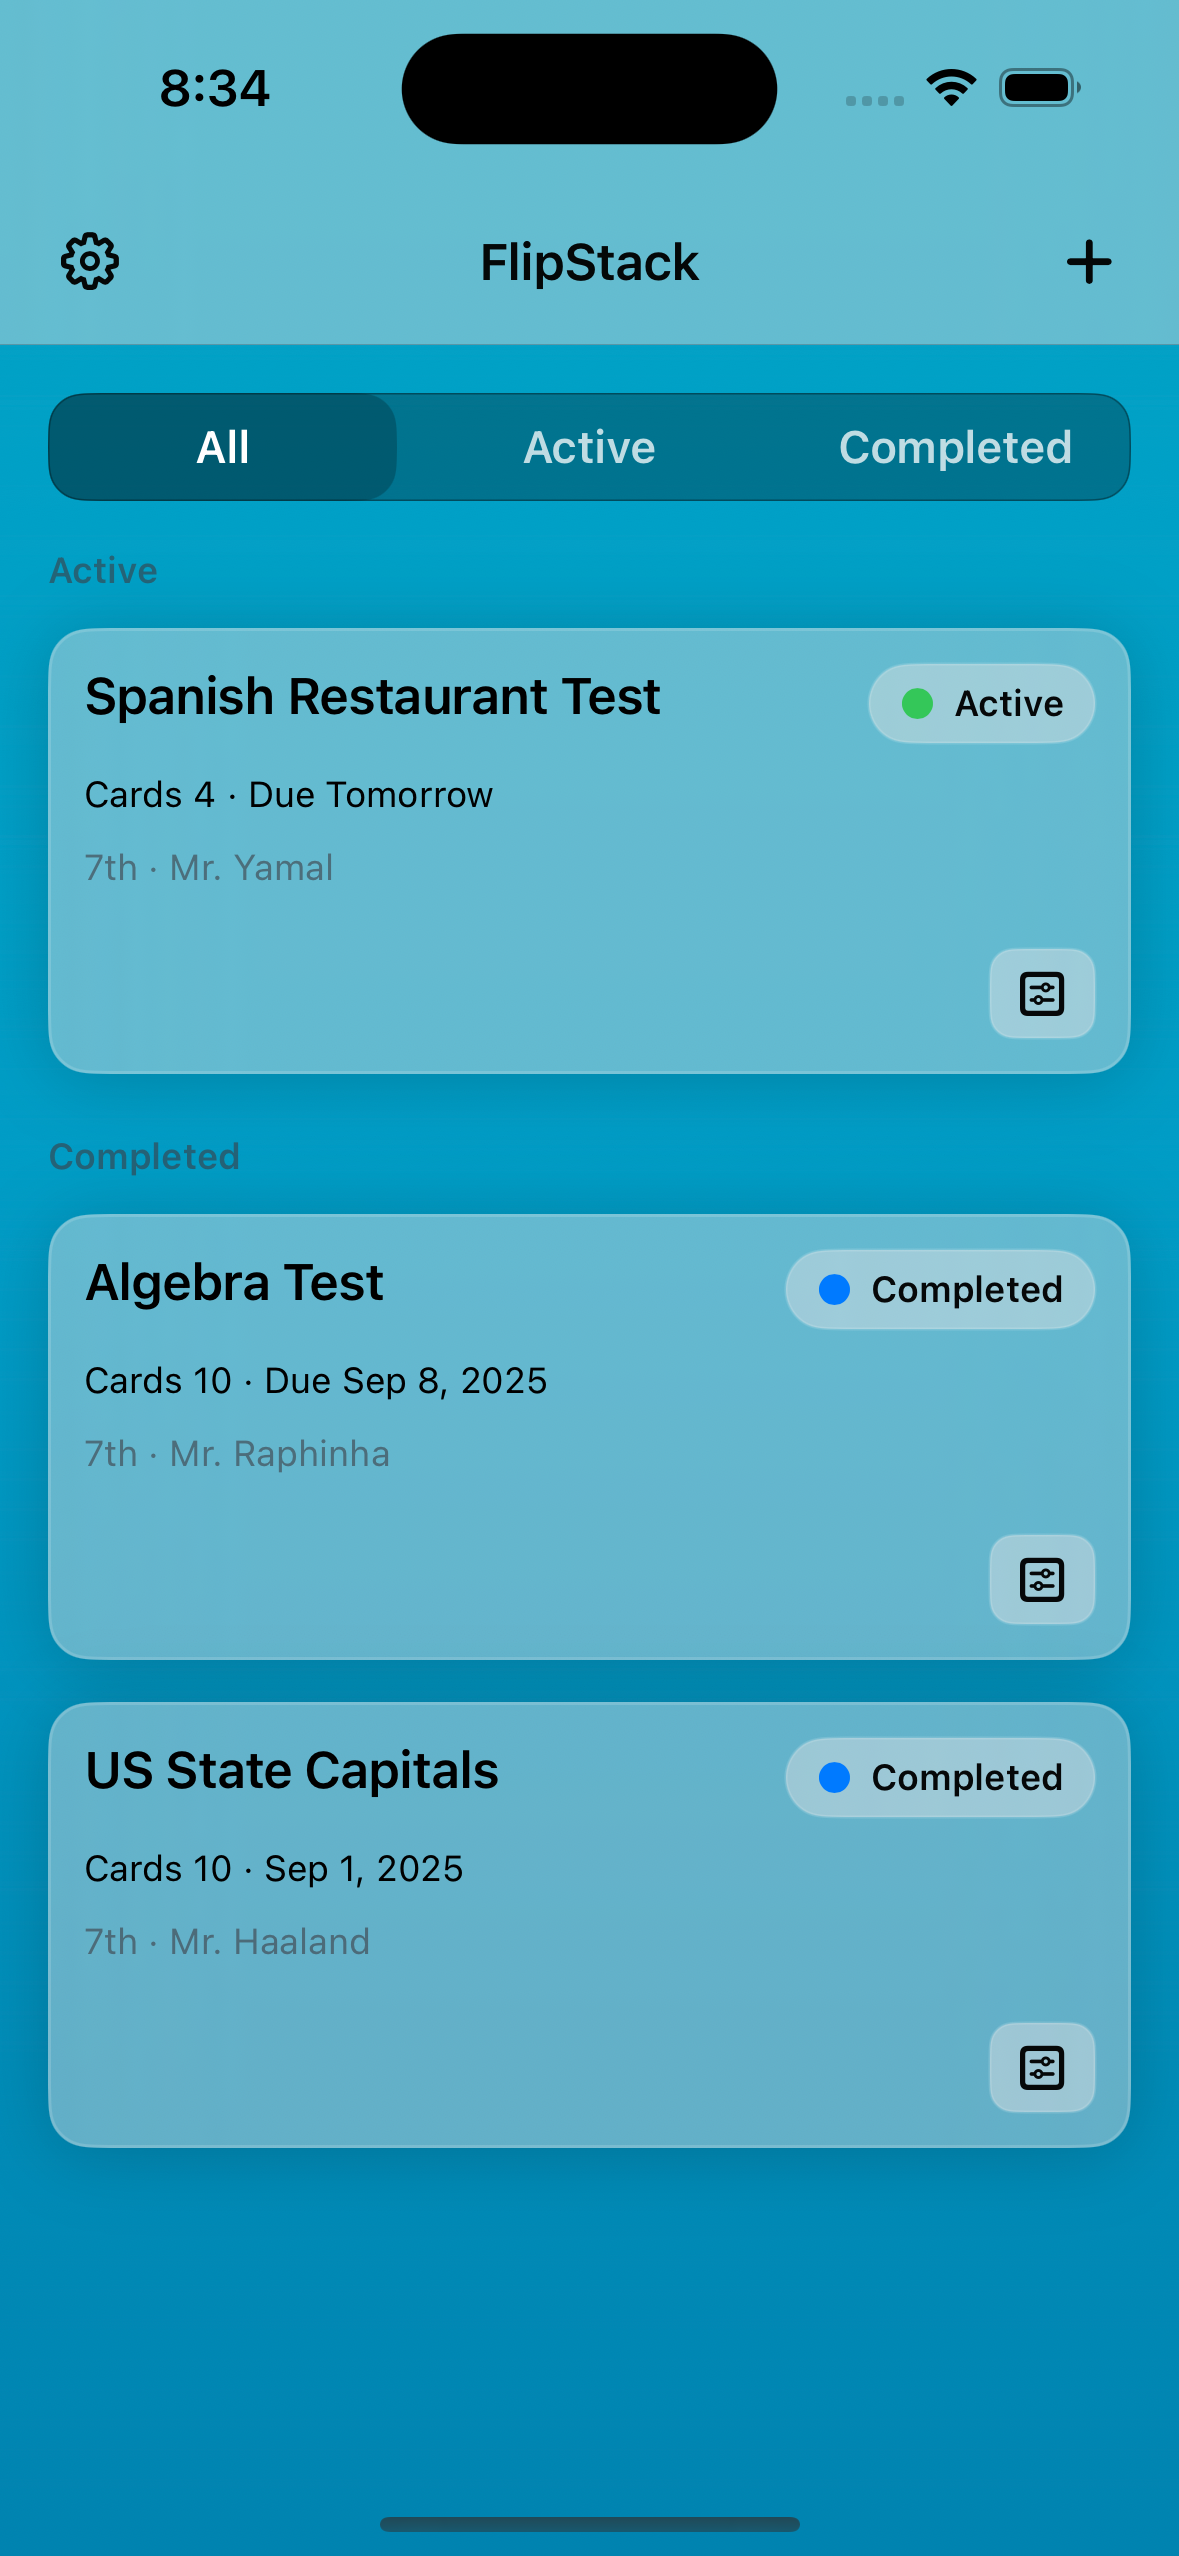
Task: Open settings with the gear icon
Action: pyautogui.click(x=90, y=262)
